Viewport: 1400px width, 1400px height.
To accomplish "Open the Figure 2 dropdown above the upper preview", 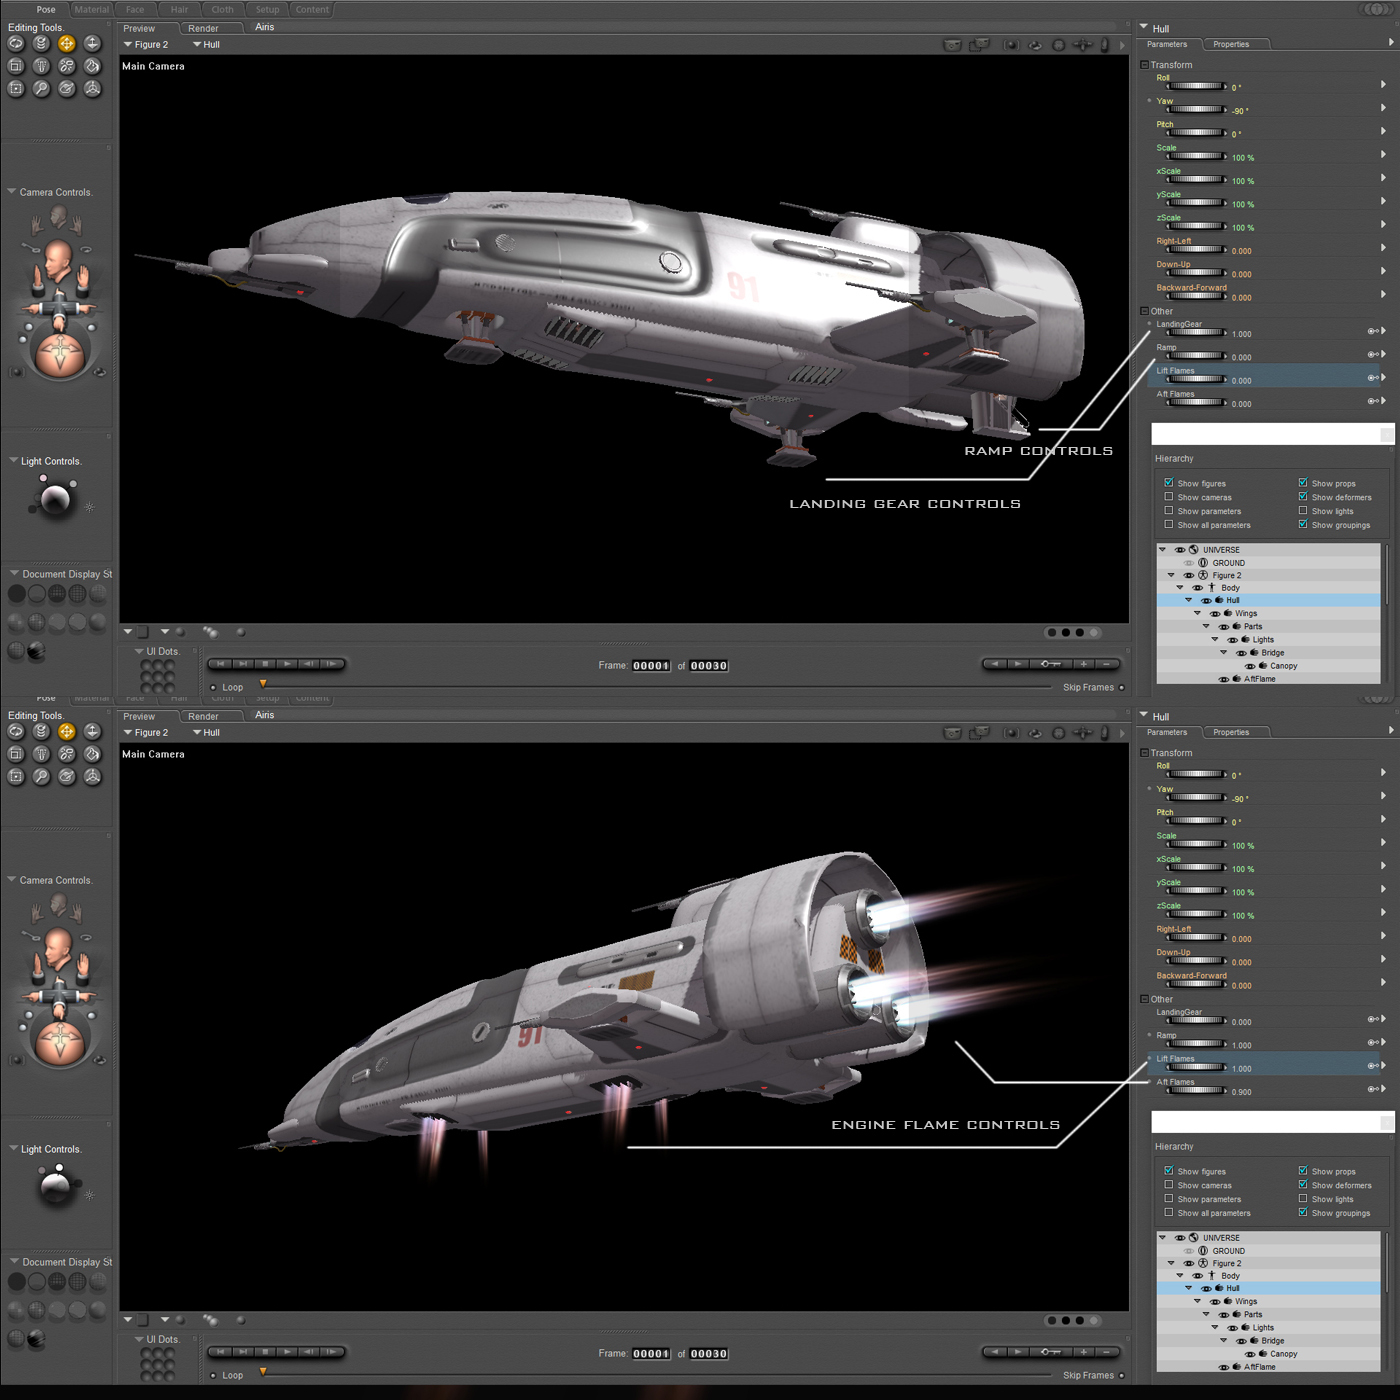I will tap(146, 45).
